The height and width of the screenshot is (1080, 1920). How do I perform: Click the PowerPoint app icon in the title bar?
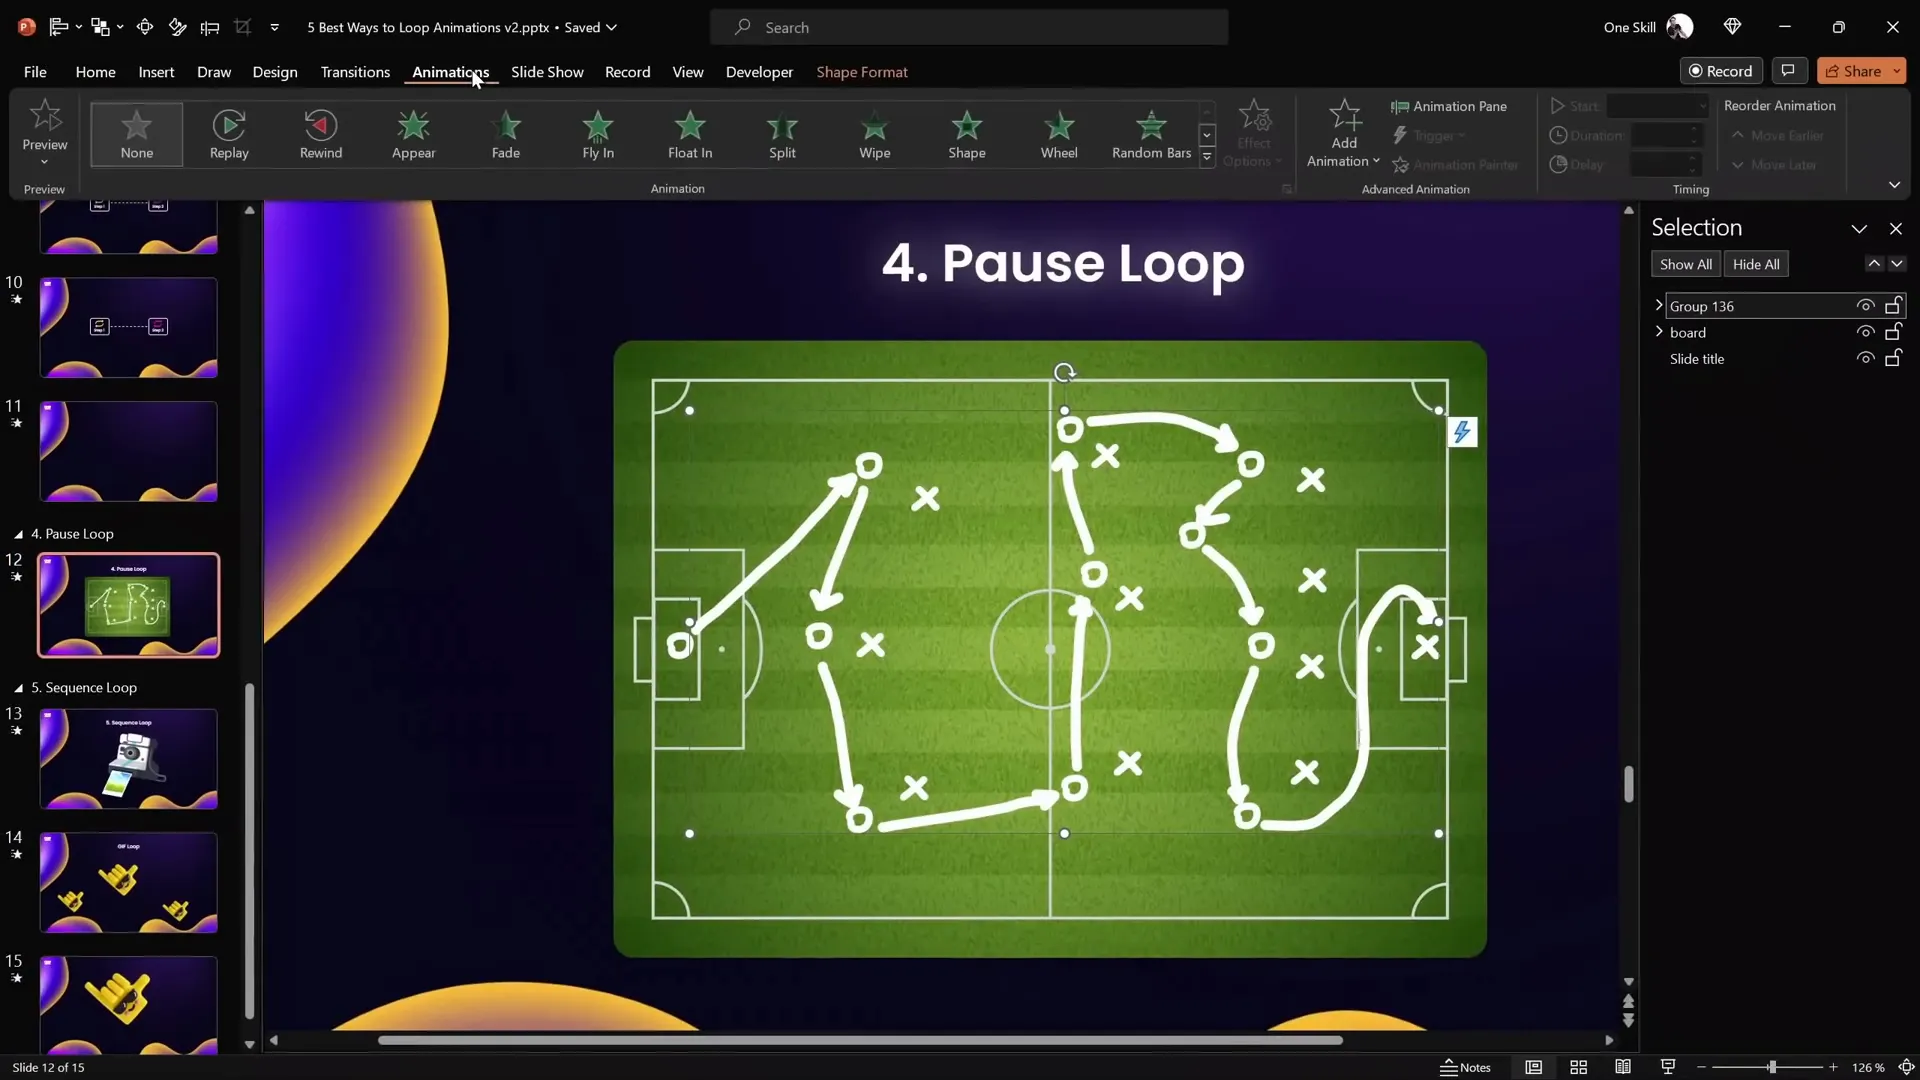[27, 27]
